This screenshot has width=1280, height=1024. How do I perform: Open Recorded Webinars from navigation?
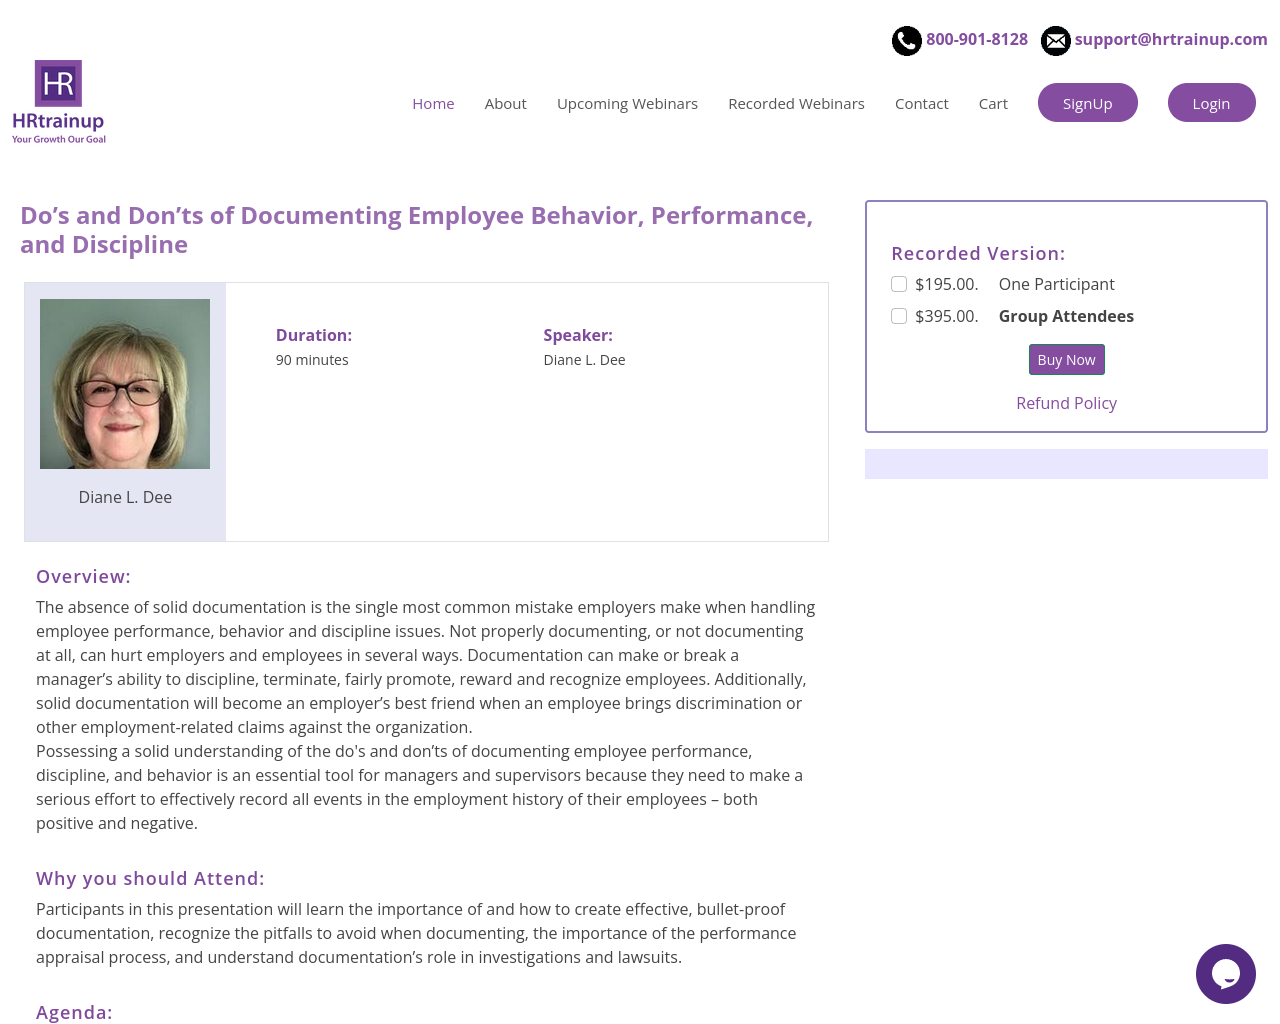[x=796, y=104]
